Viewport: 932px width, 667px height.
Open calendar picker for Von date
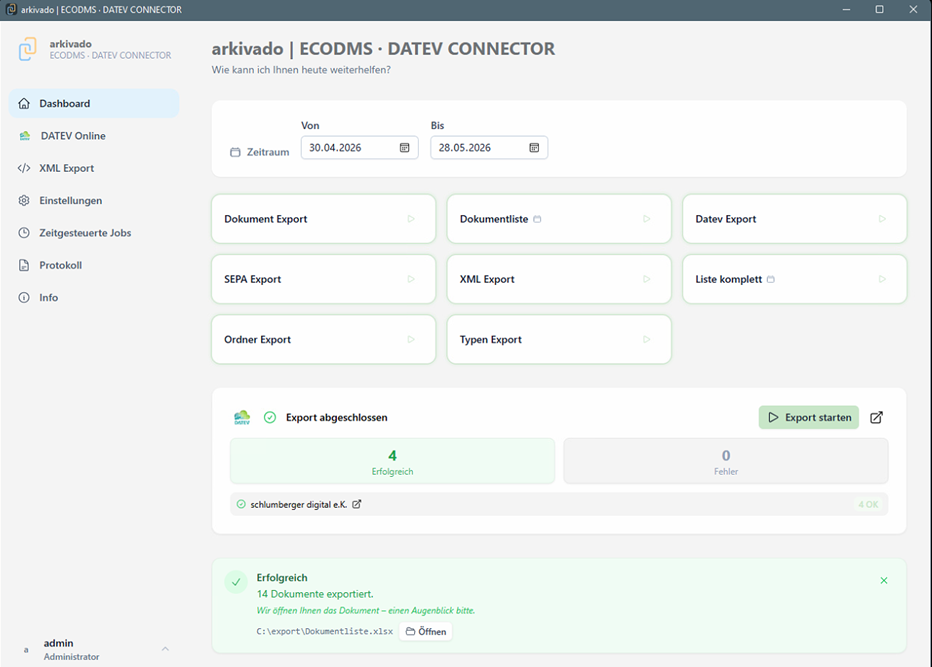point(405,147)
